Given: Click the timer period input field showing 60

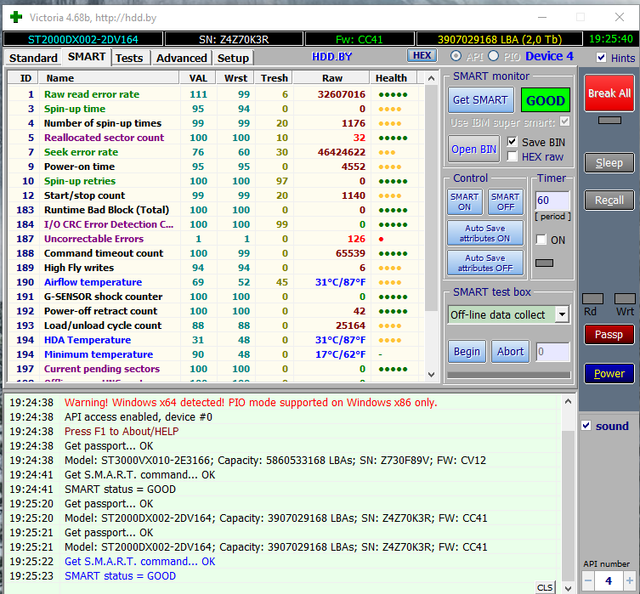Looking at the screenshot, I should (x=552, y=200).
